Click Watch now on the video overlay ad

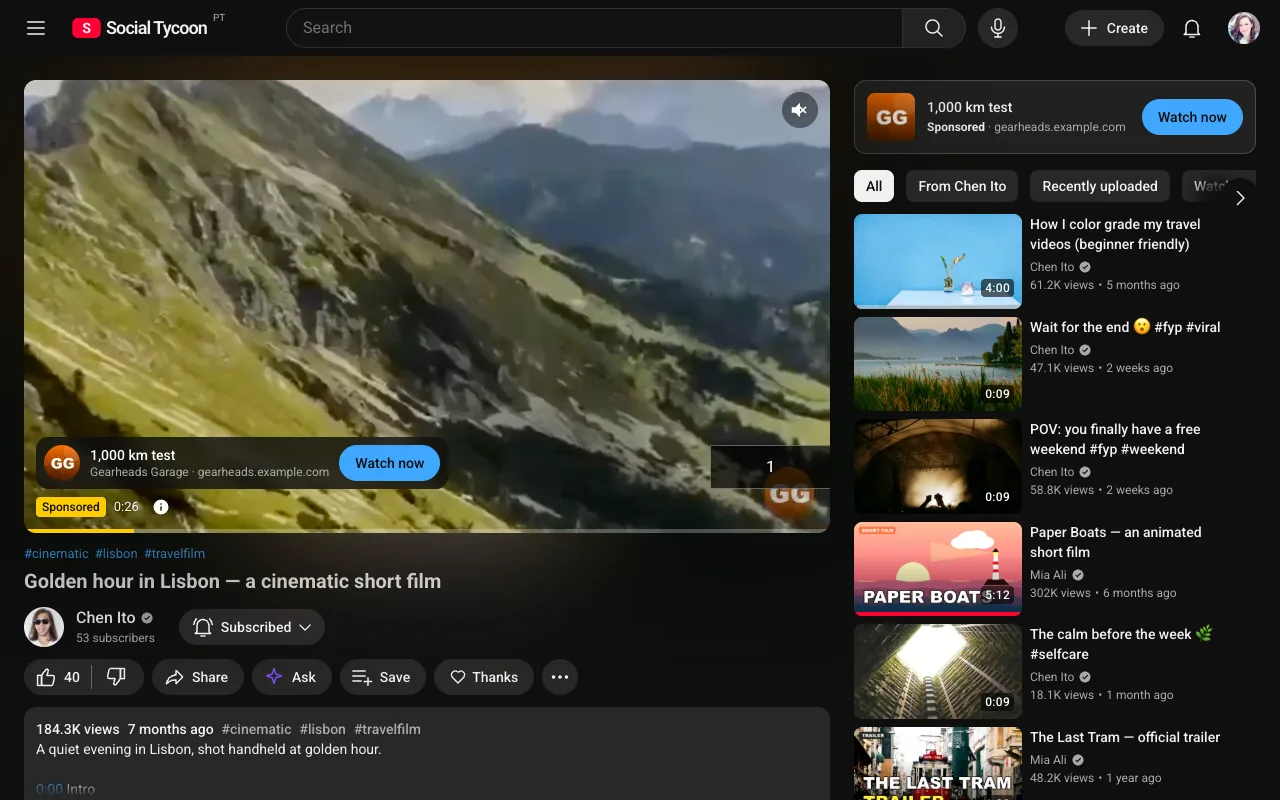(390, 463)
